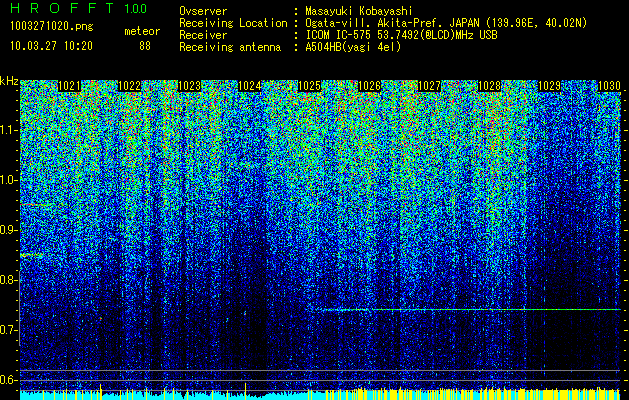This screenshot has width=629, height=400.
Task: Click the receiver text ICOM IC-575
Action: point(338,35)
